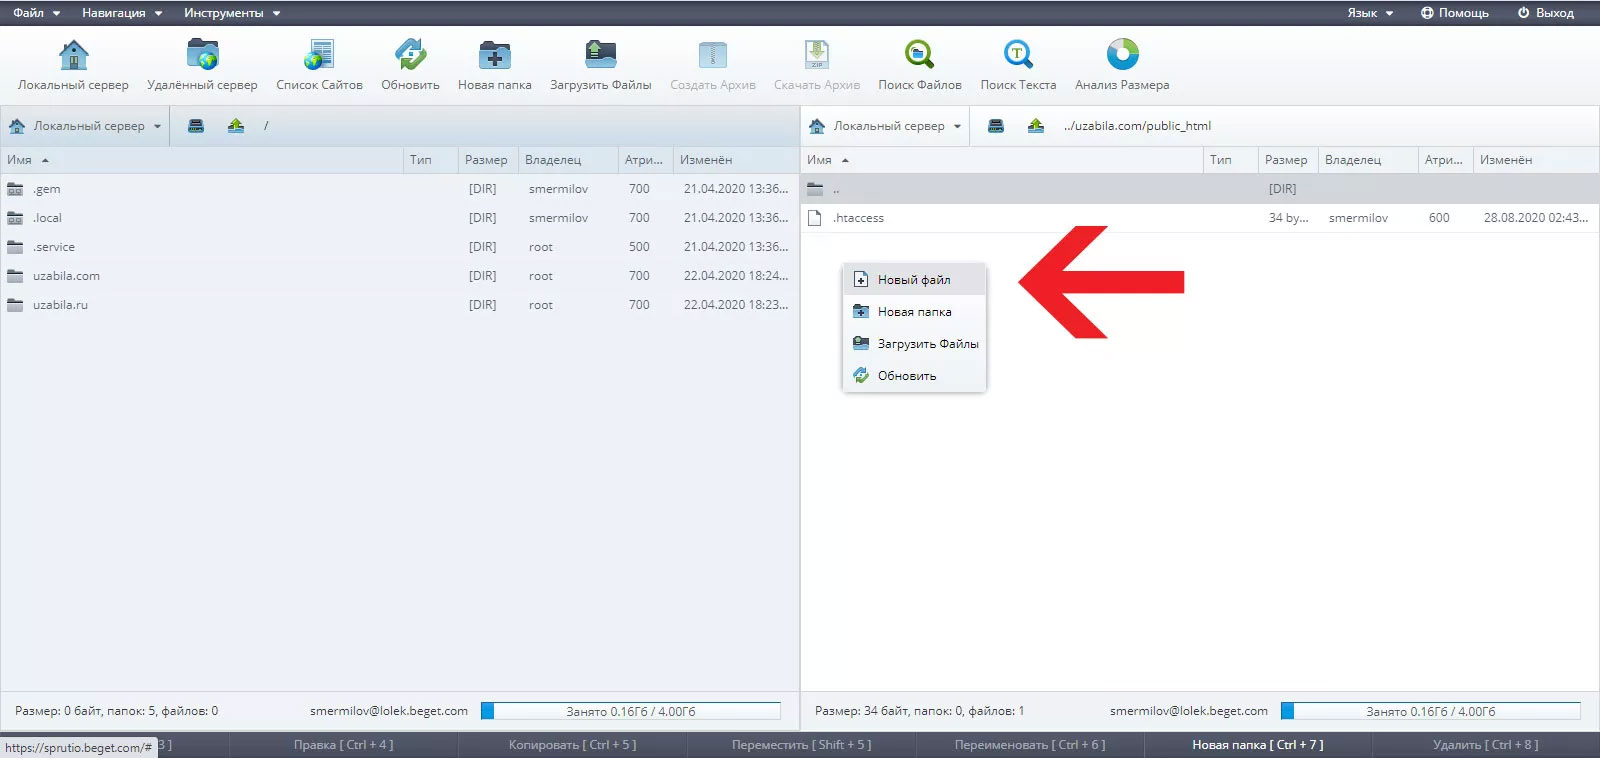Sort right panel by Изменён column

tap(1505, 160)
